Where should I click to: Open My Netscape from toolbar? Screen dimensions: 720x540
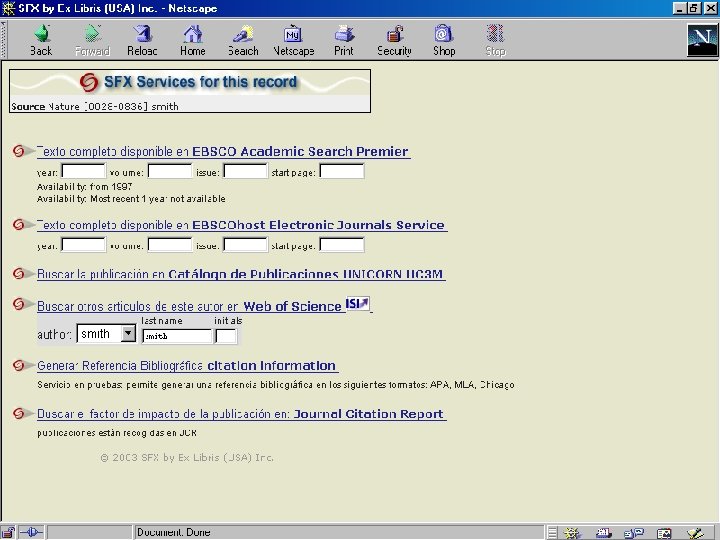(294, 40)
